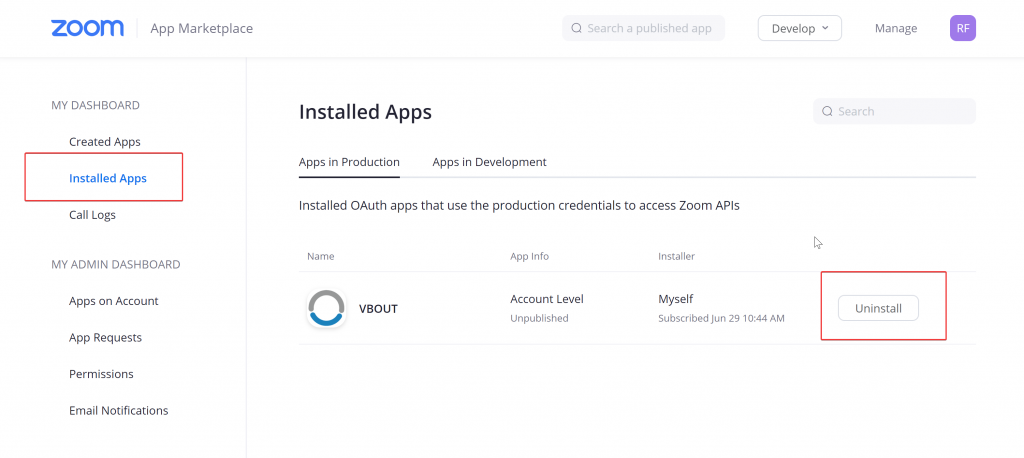1024x458 pixels.
Task: Switch to Apps in Production tab
Action: tap(349, 162)
